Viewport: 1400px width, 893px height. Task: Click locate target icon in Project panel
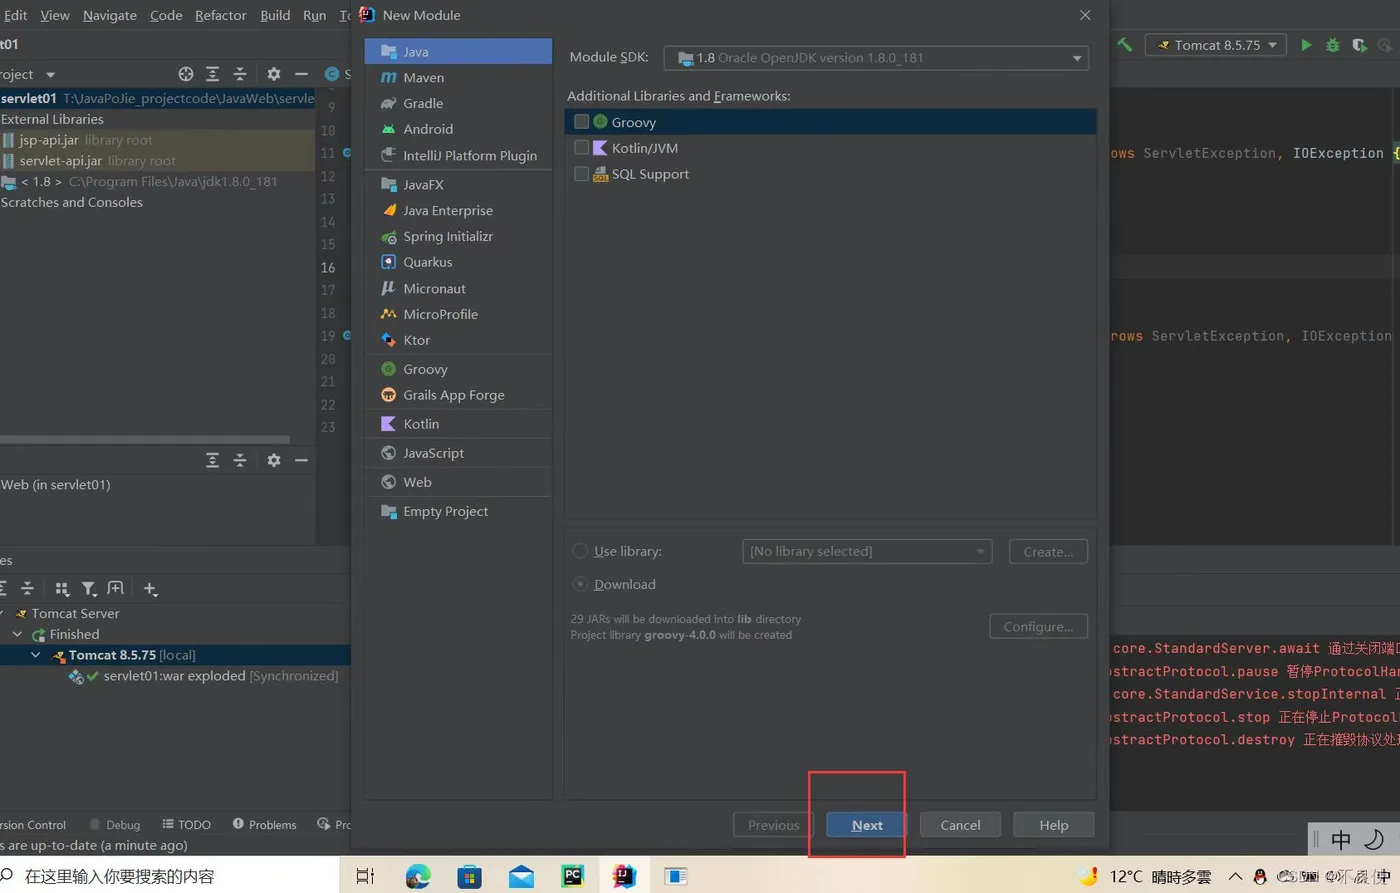(x=185, y=74)
